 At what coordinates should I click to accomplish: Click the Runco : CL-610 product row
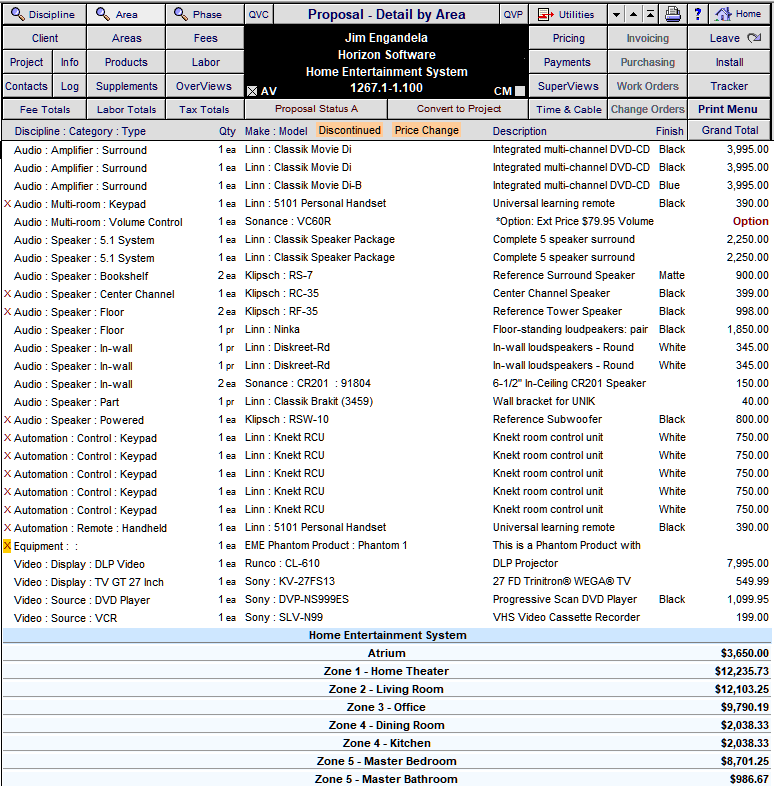[386, 563]
